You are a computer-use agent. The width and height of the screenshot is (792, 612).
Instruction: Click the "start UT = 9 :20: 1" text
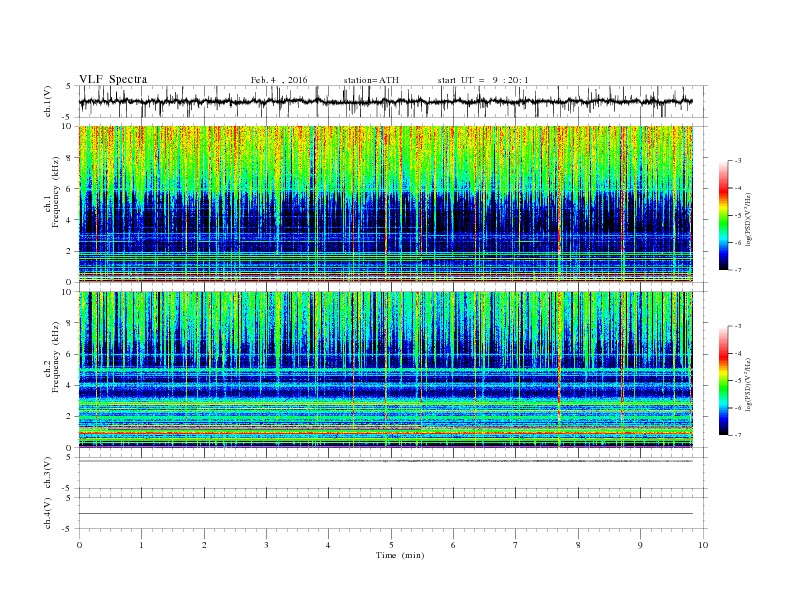click(483, 80)
